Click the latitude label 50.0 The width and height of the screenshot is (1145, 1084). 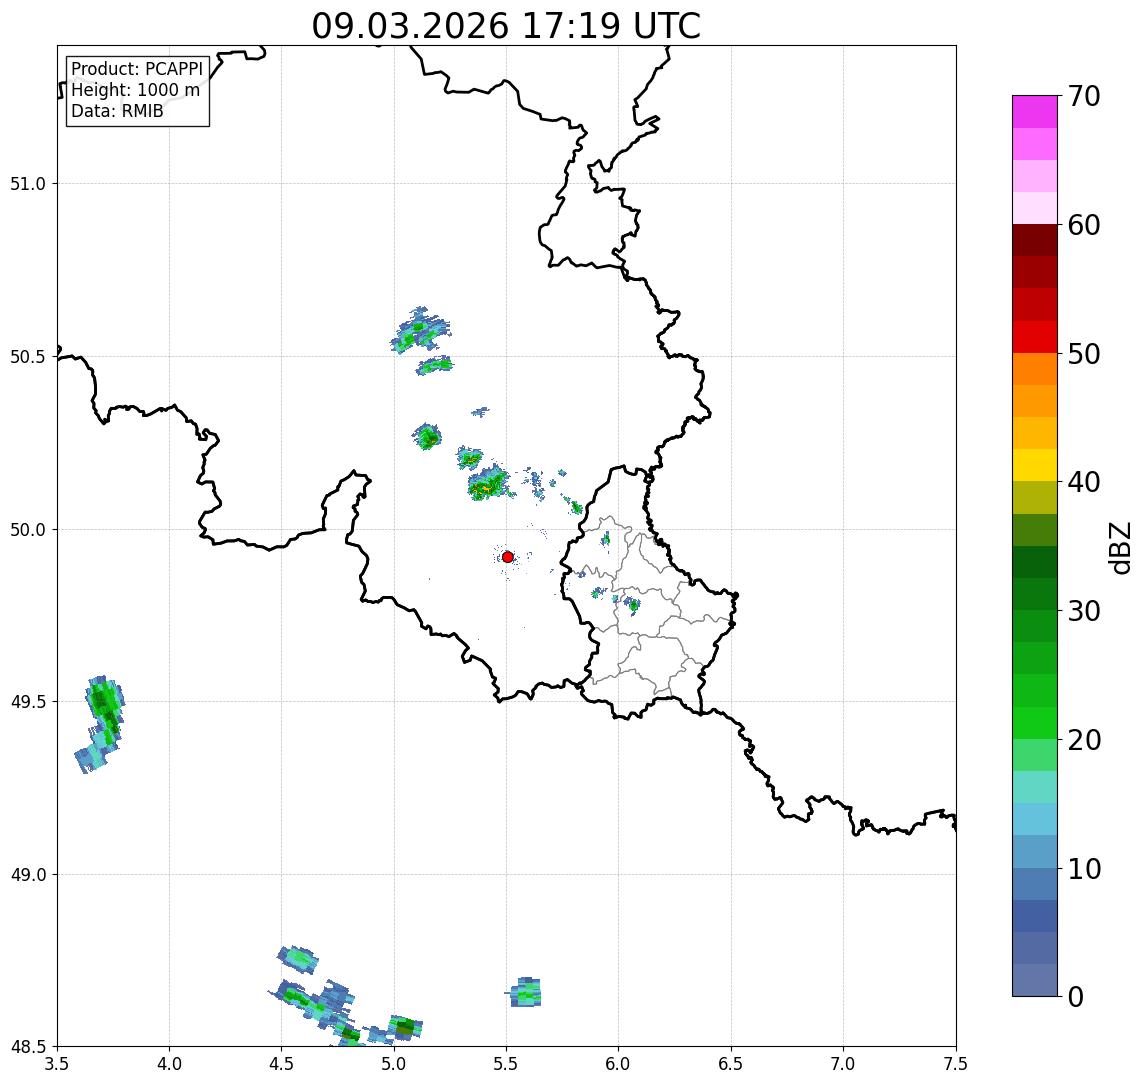tap(28, 530)
